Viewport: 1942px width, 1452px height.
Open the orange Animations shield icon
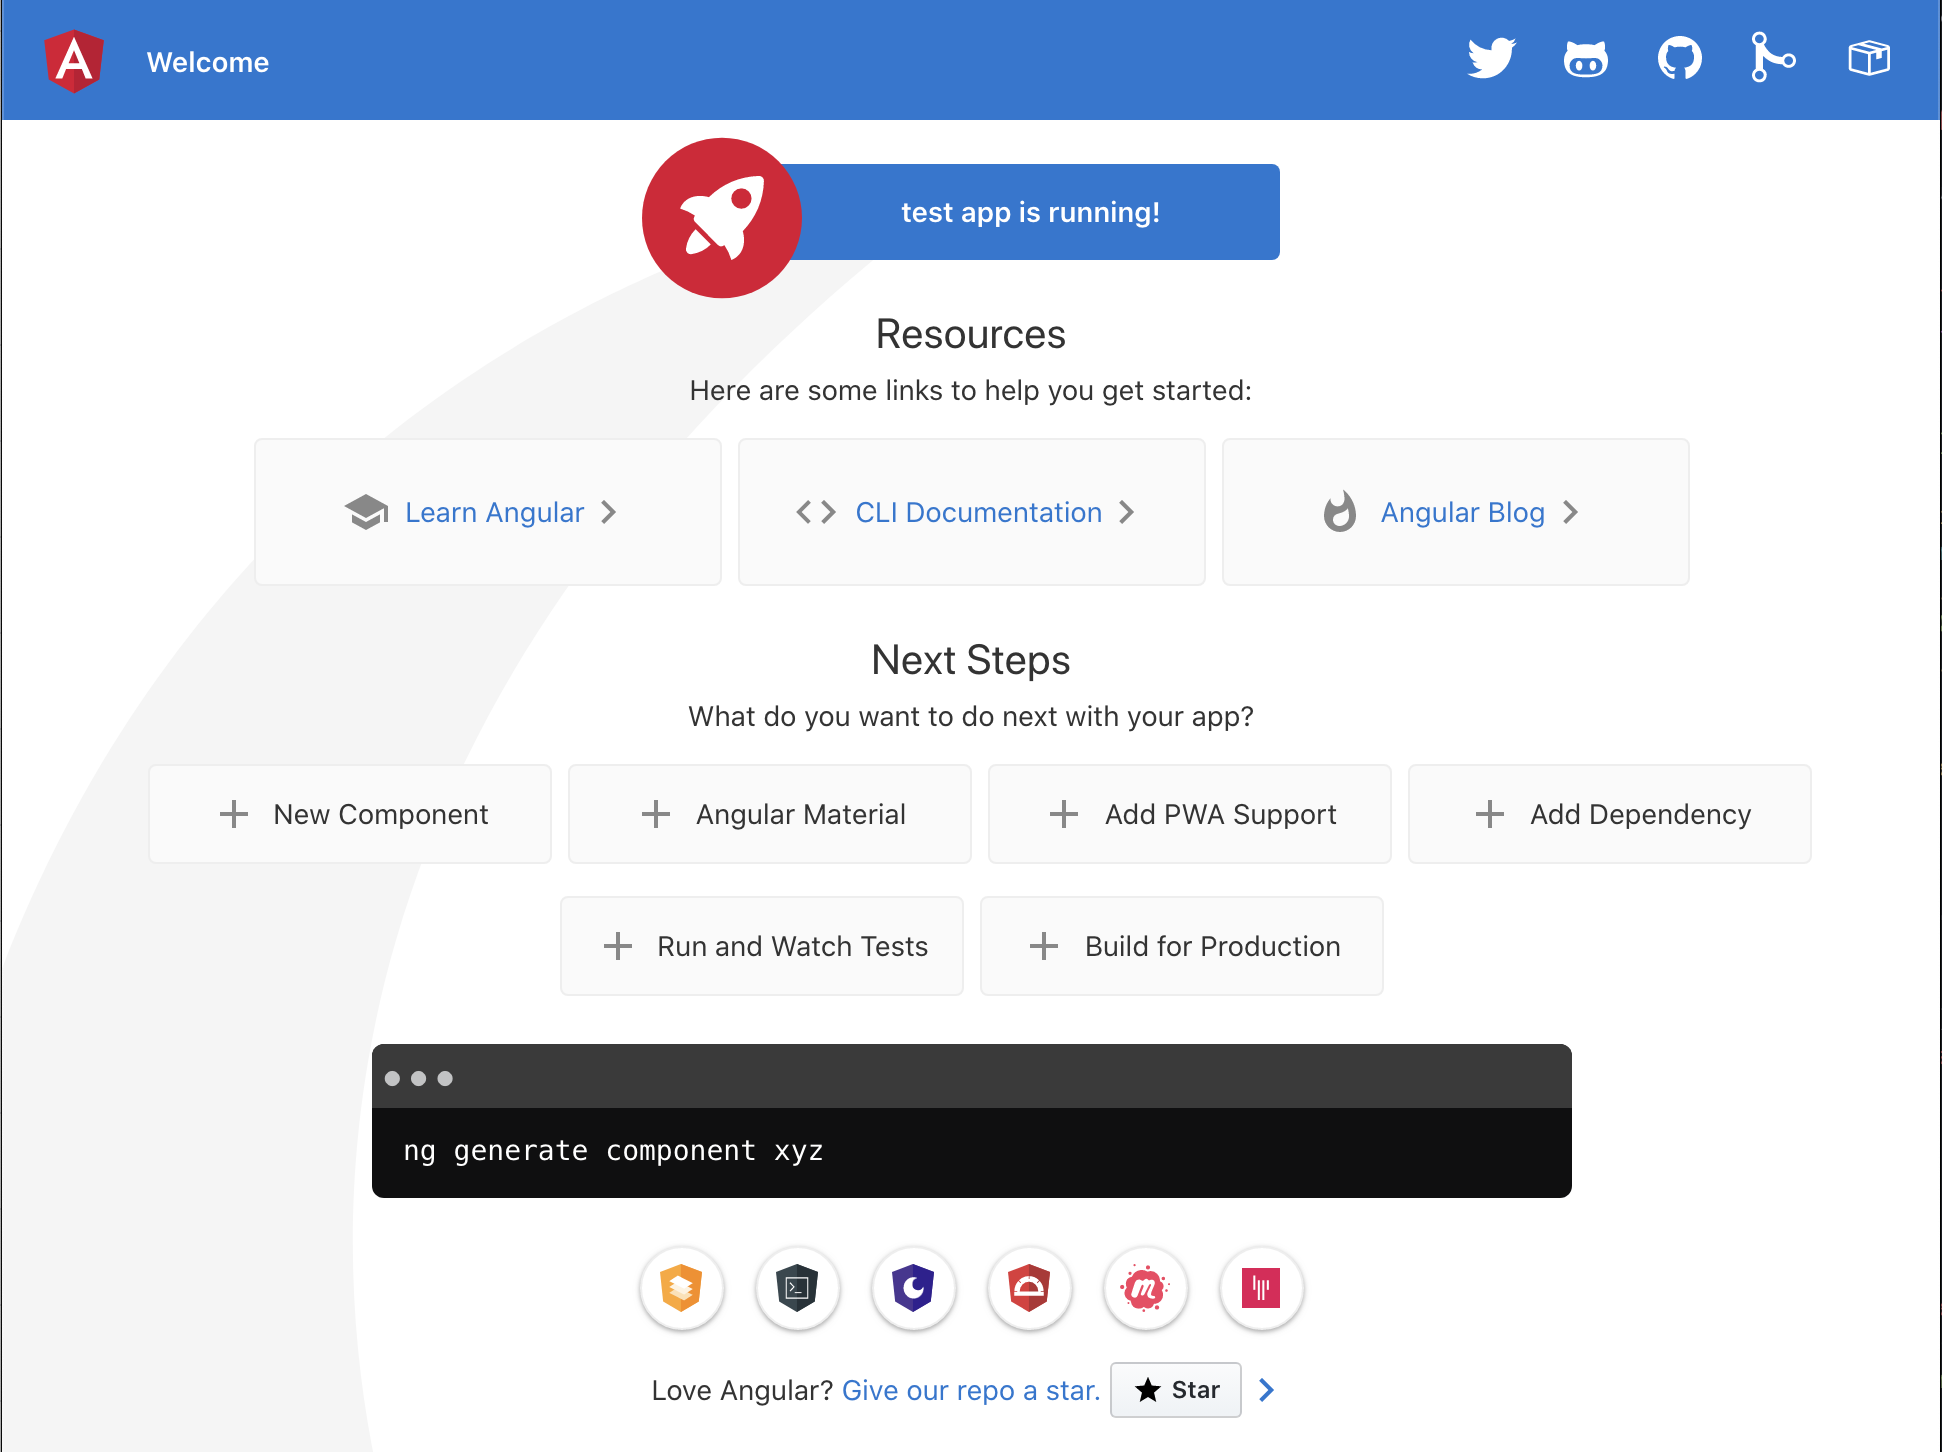pos(681,1288)
